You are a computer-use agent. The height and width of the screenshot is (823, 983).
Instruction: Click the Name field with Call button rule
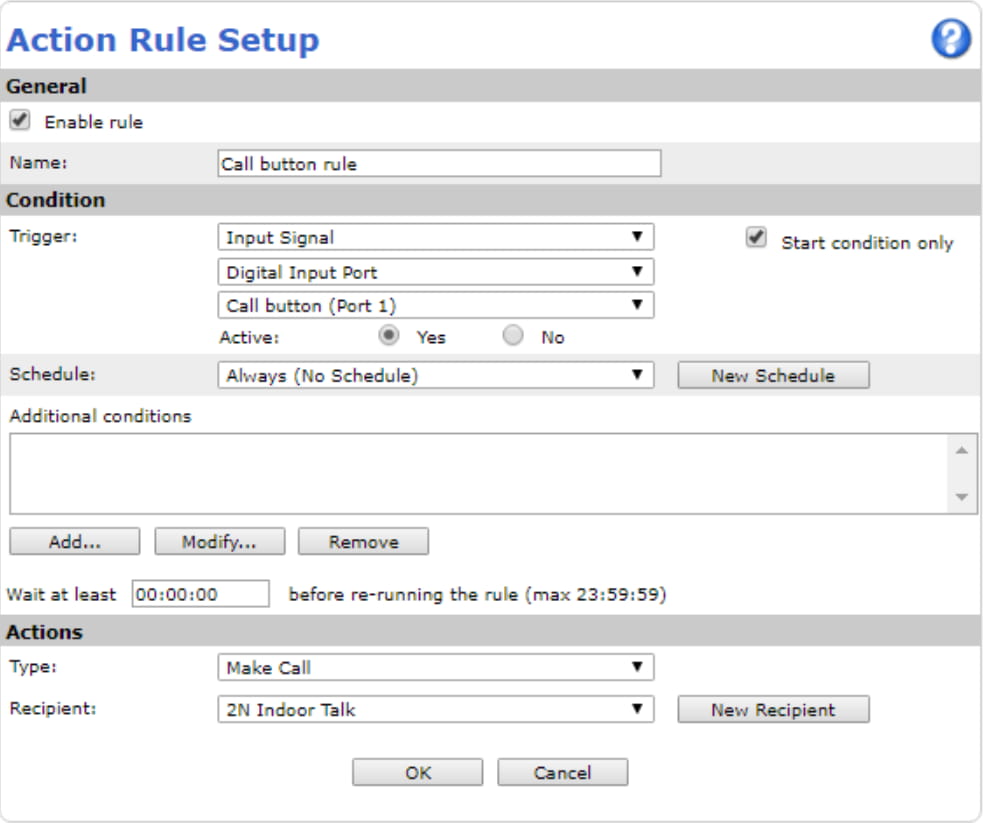tap(439, 163)
